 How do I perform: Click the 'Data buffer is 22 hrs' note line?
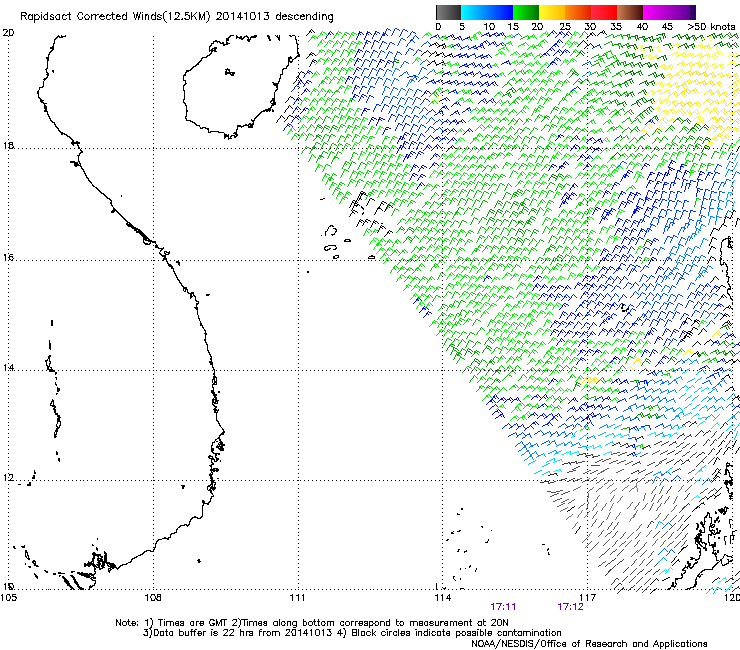point(352,633)
